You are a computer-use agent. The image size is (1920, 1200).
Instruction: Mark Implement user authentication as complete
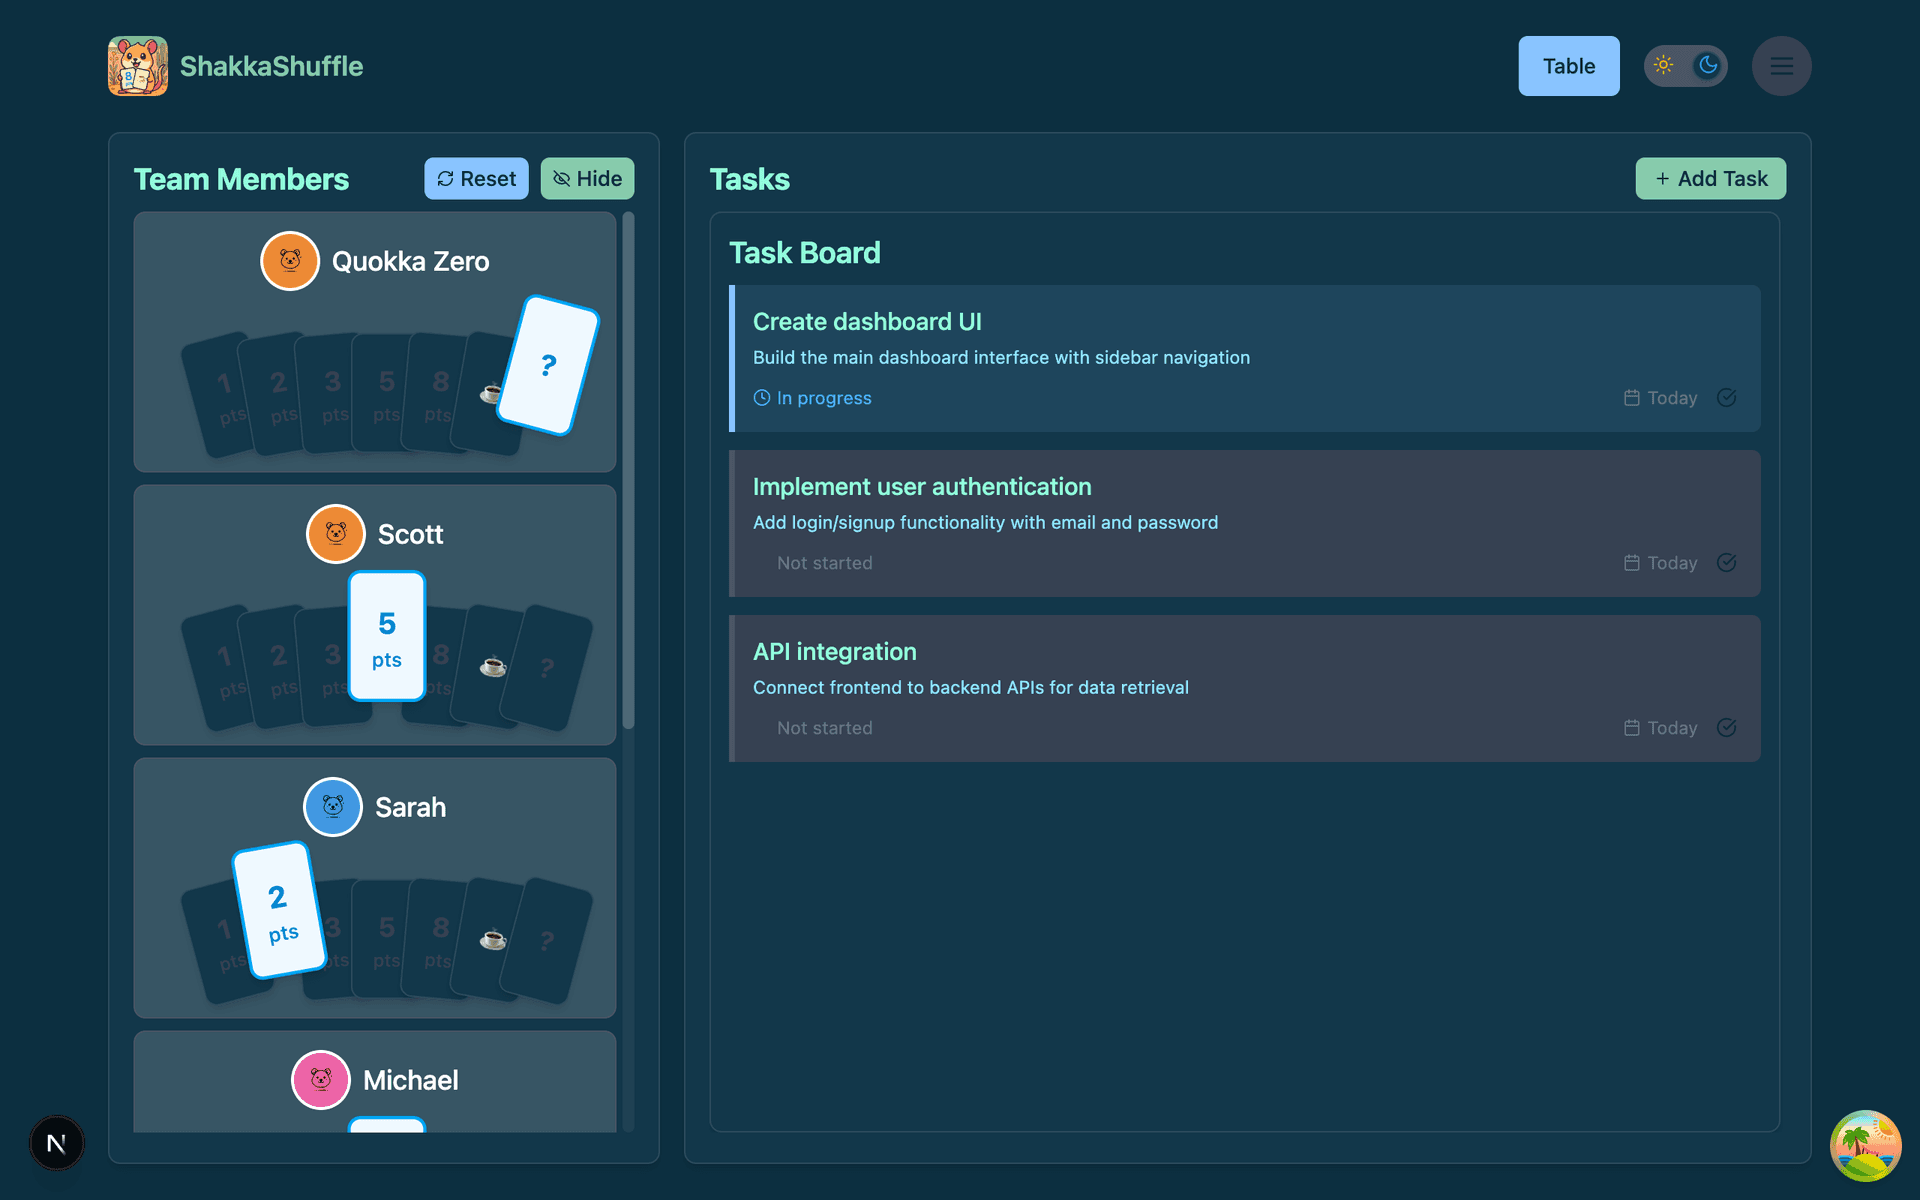point(1726,562)
